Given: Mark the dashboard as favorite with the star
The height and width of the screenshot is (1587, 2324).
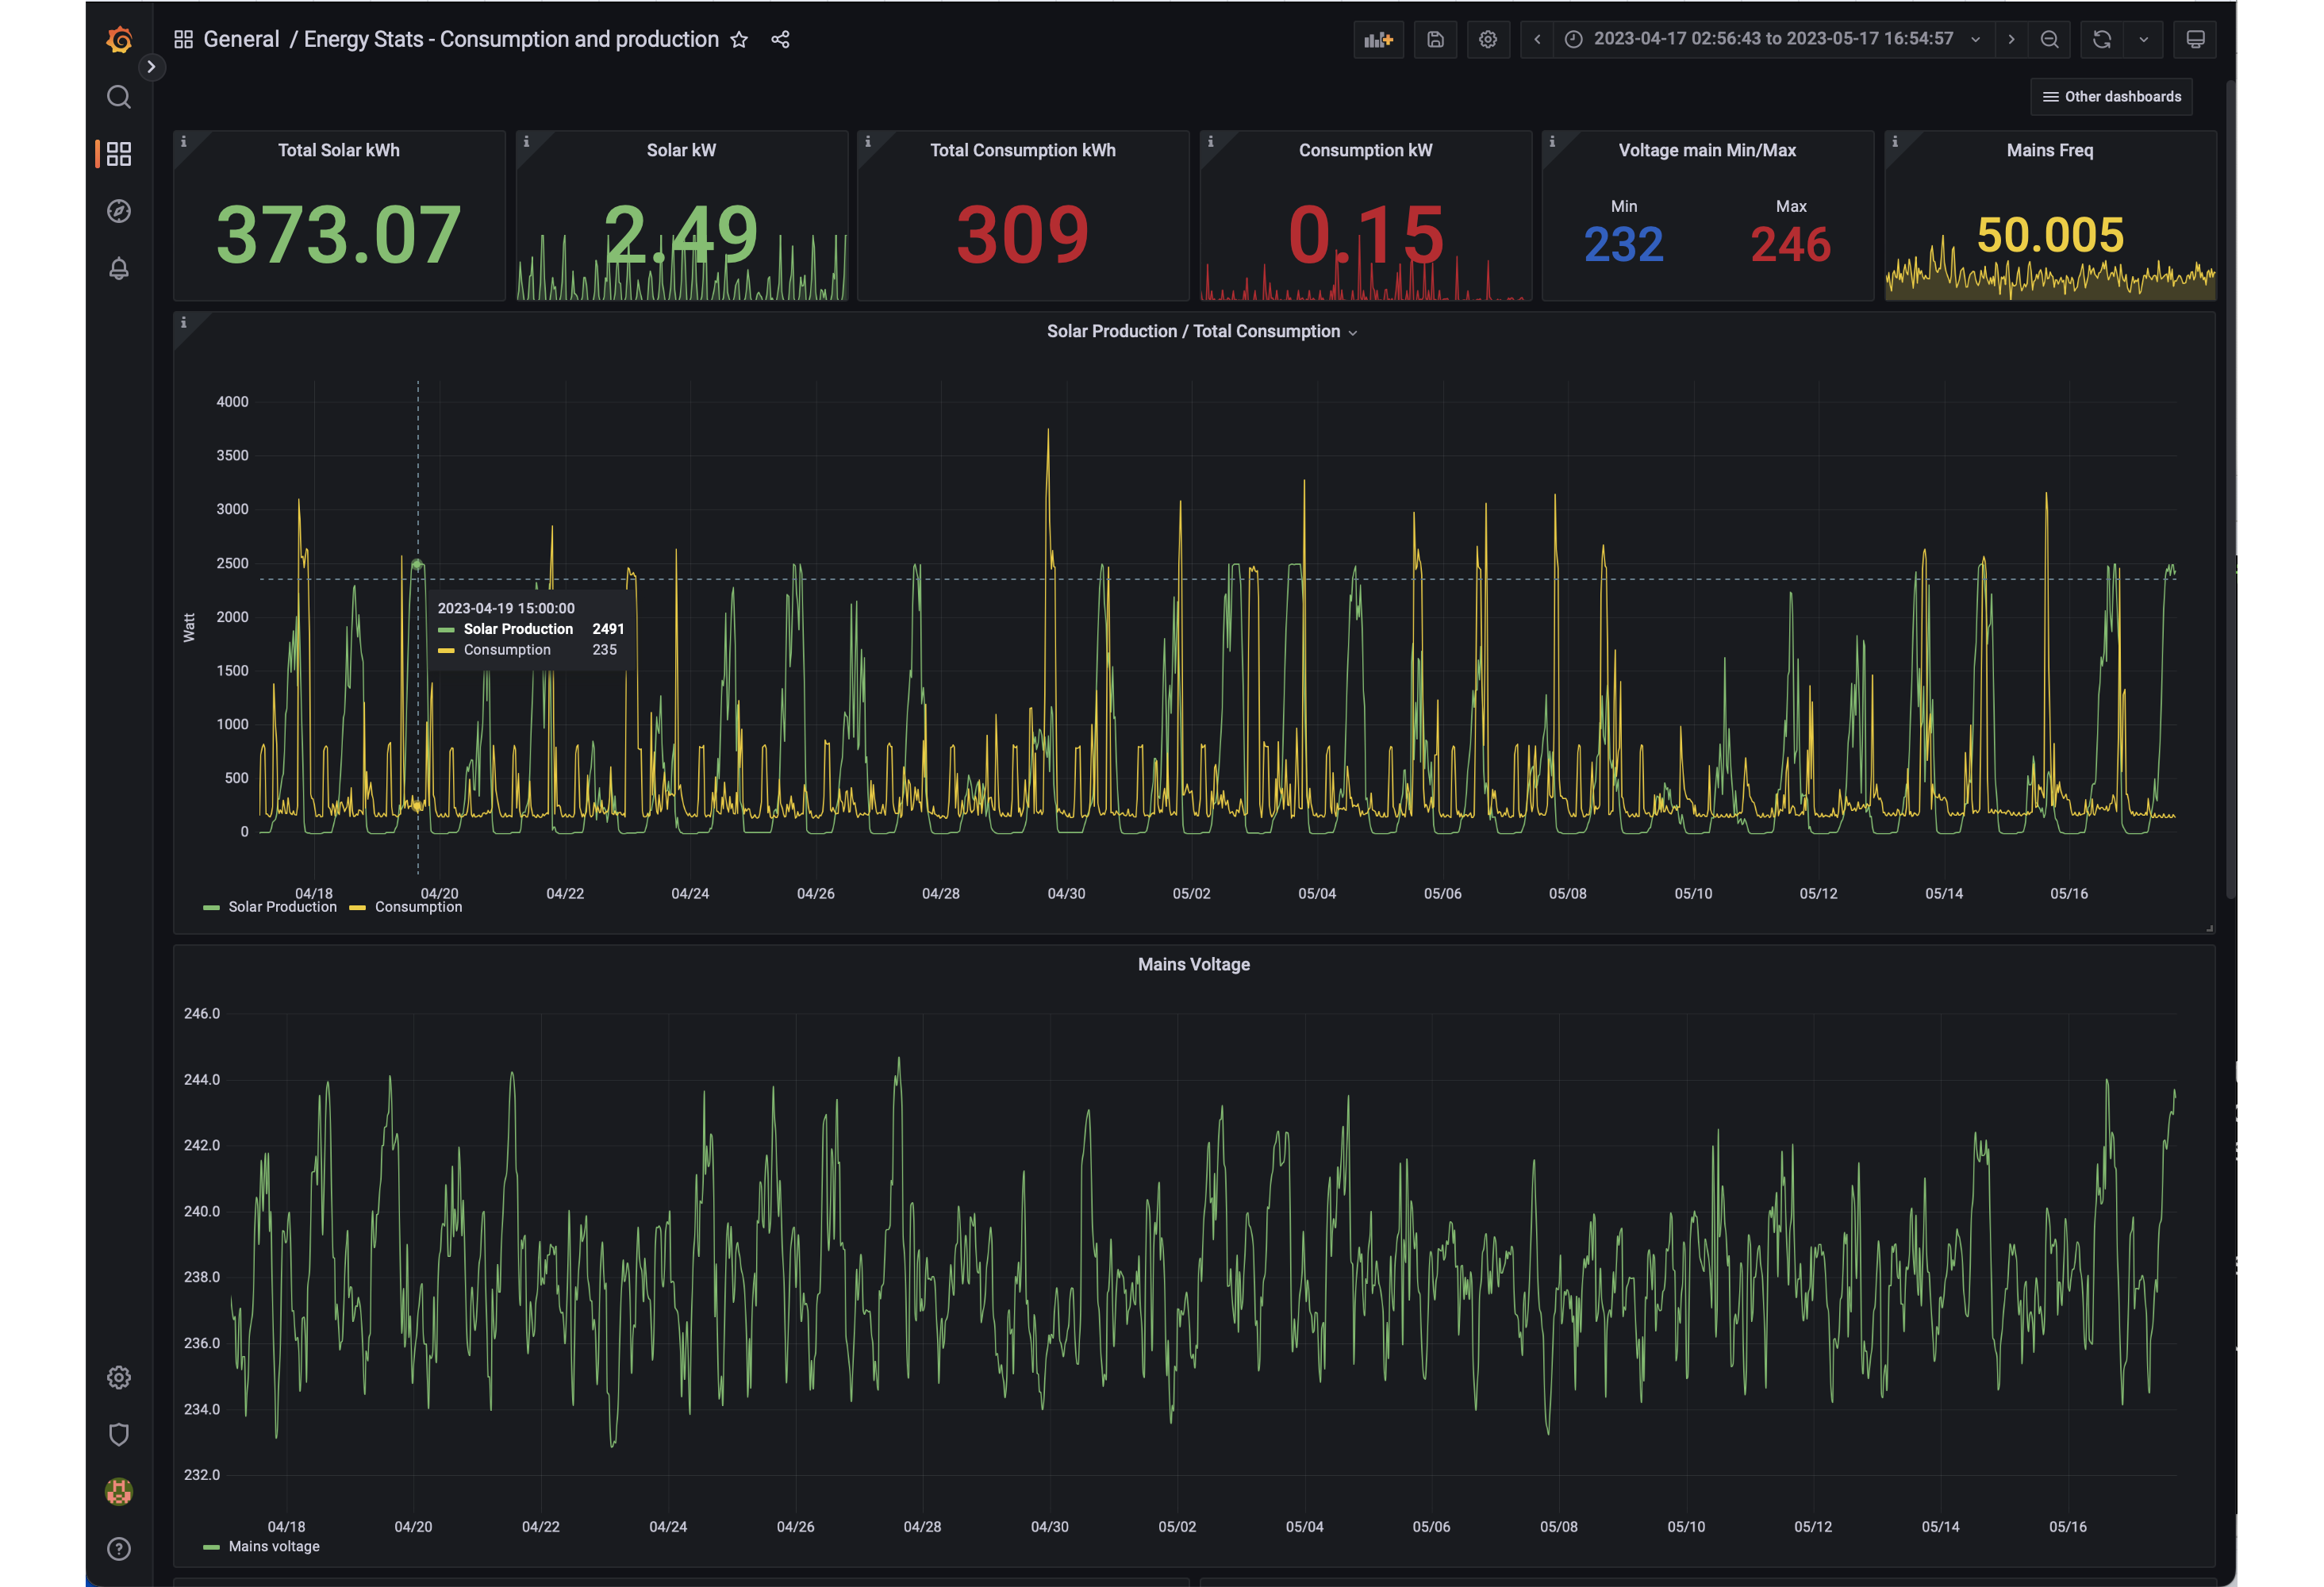Looking at the screenshot, I should tap(739, 39).
